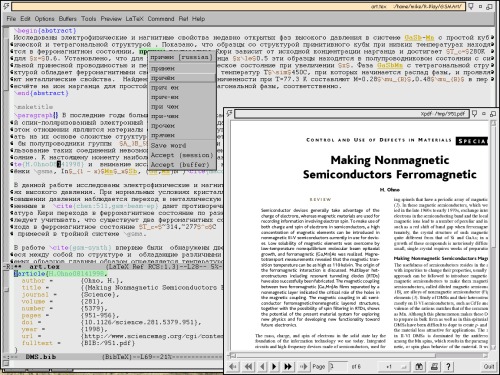Click the DMS.bib mode line
This screenshot has height=375, width=500.
113,357
